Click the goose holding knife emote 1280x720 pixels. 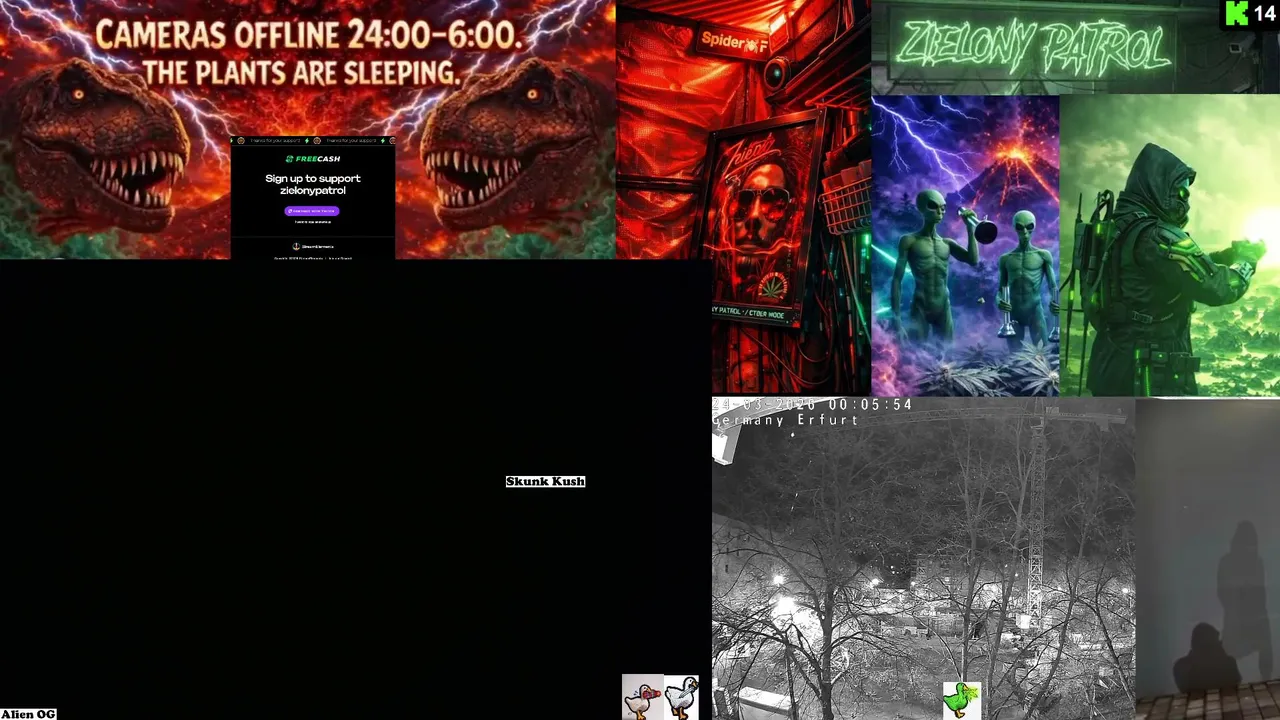(x=682, y=697)
